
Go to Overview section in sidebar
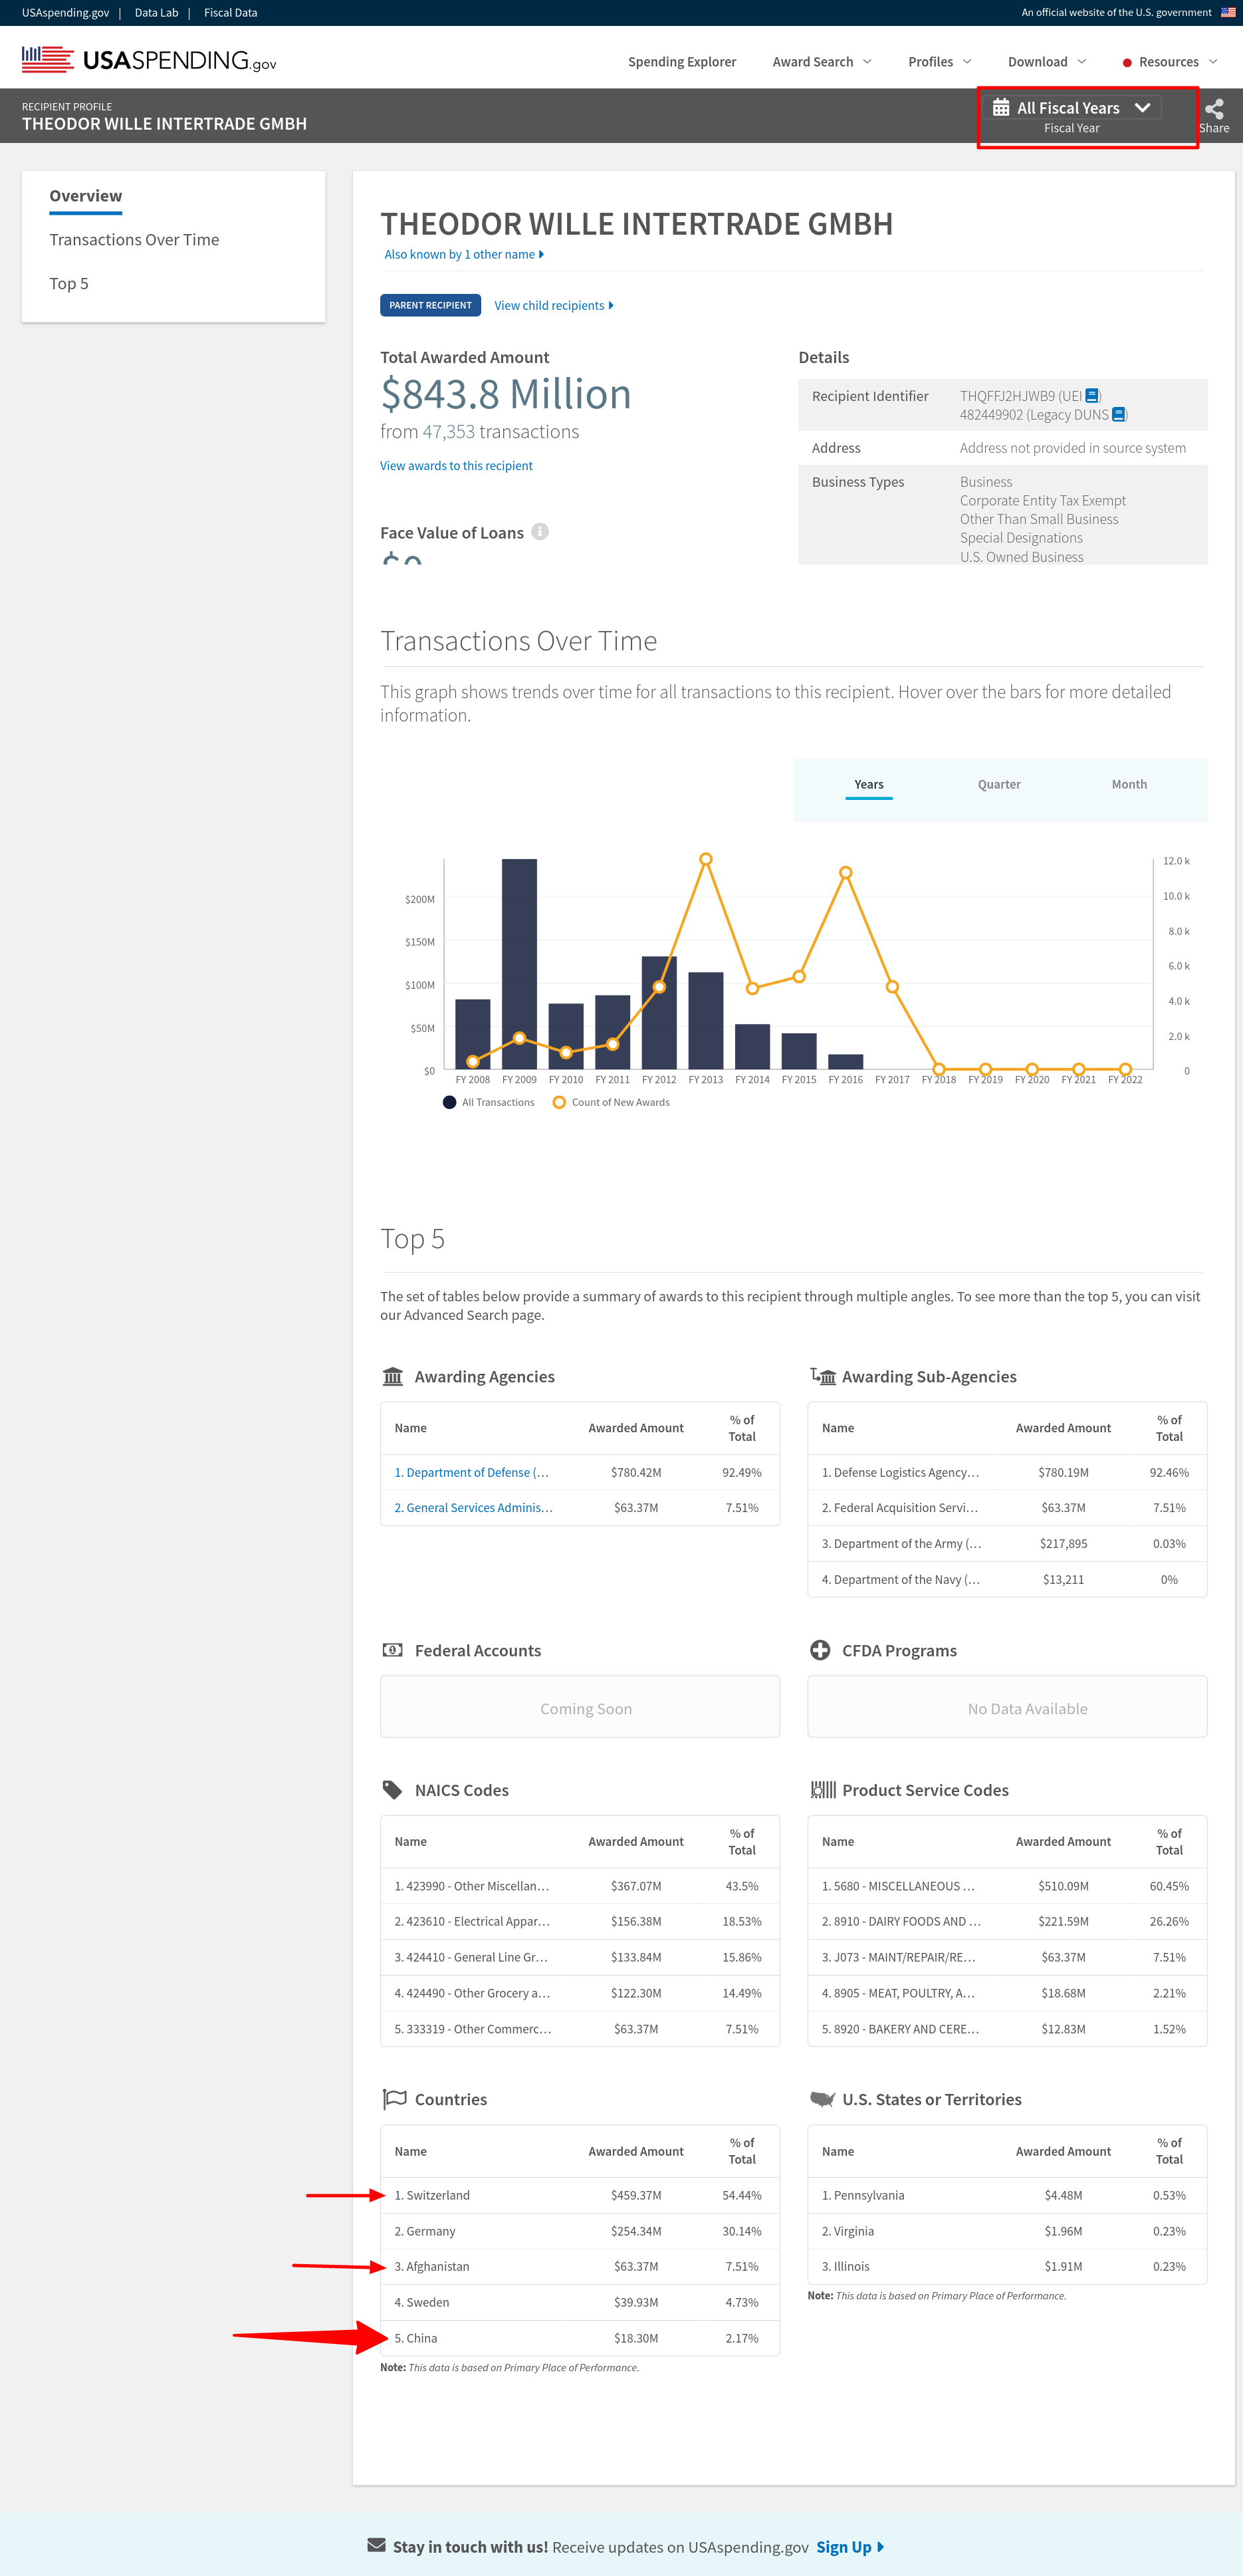[x=86, y=196]
